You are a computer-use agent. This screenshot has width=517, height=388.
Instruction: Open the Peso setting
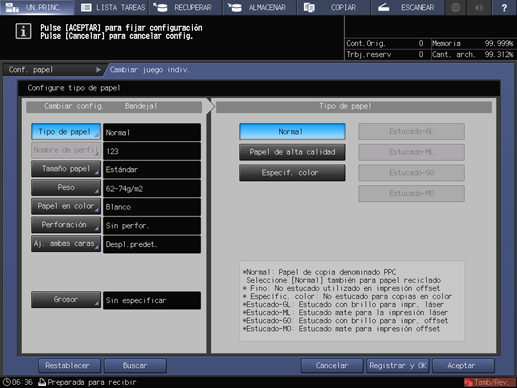coord(66,188)
